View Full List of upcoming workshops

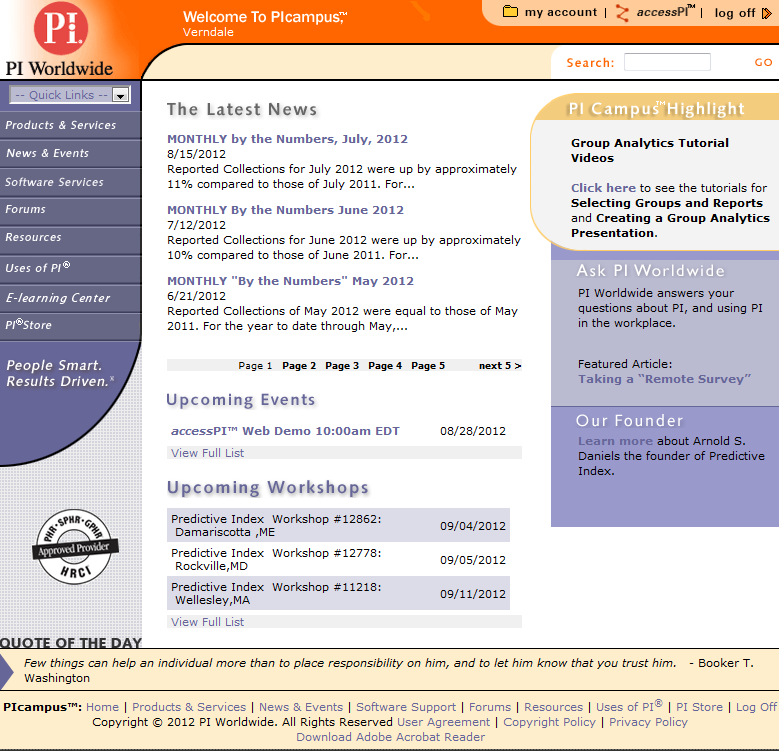tap(207, 622)
